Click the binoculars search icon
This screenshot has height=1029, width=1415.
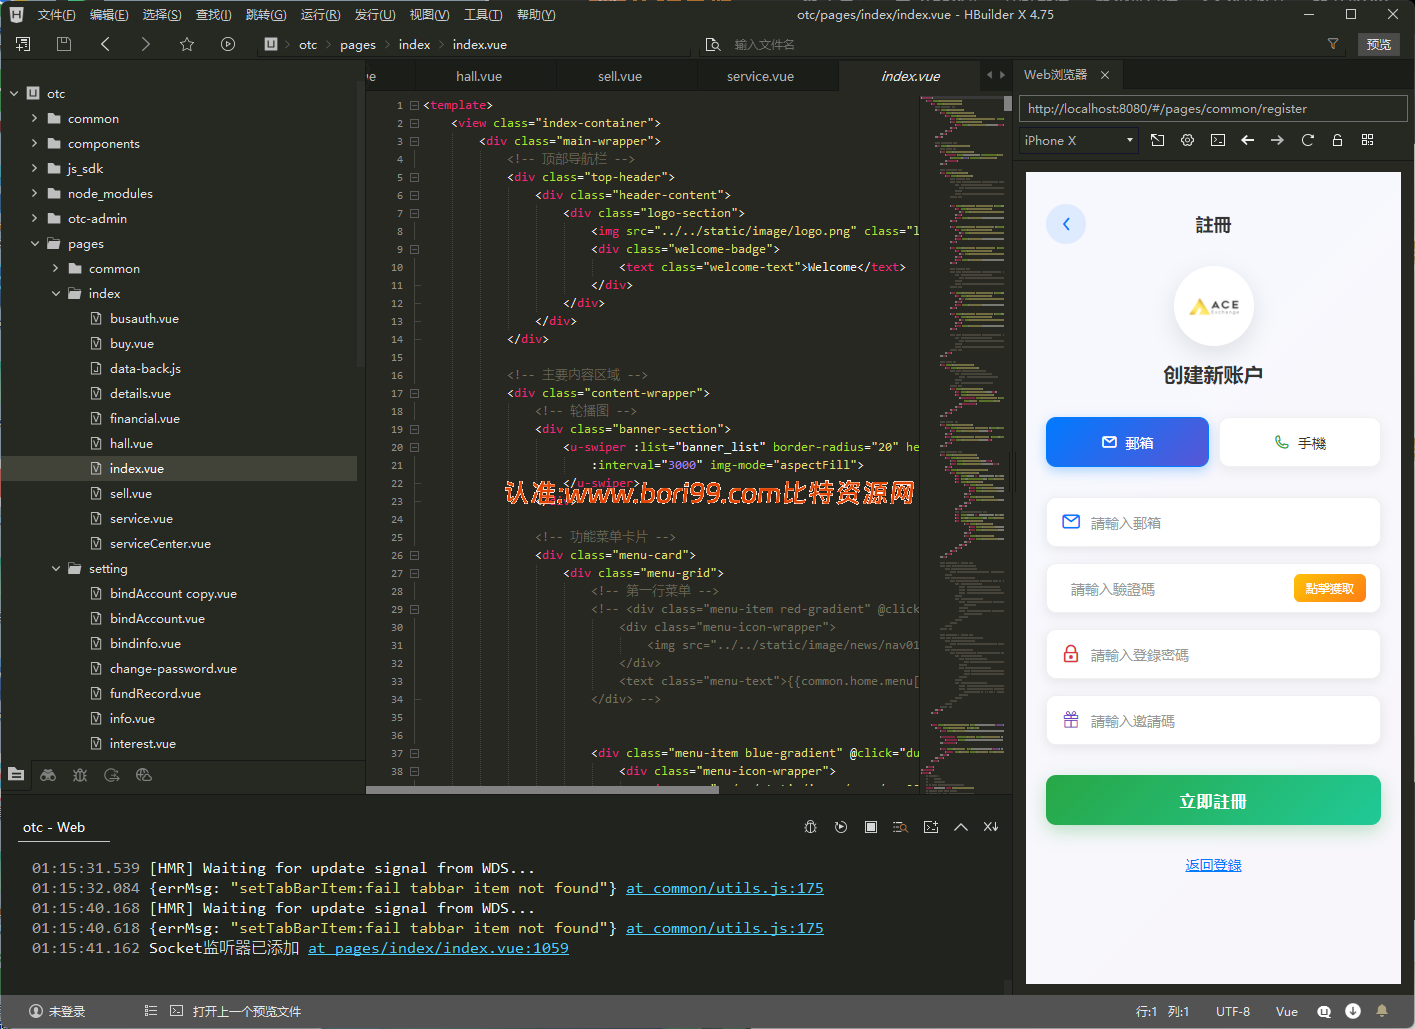pos(48,775)
